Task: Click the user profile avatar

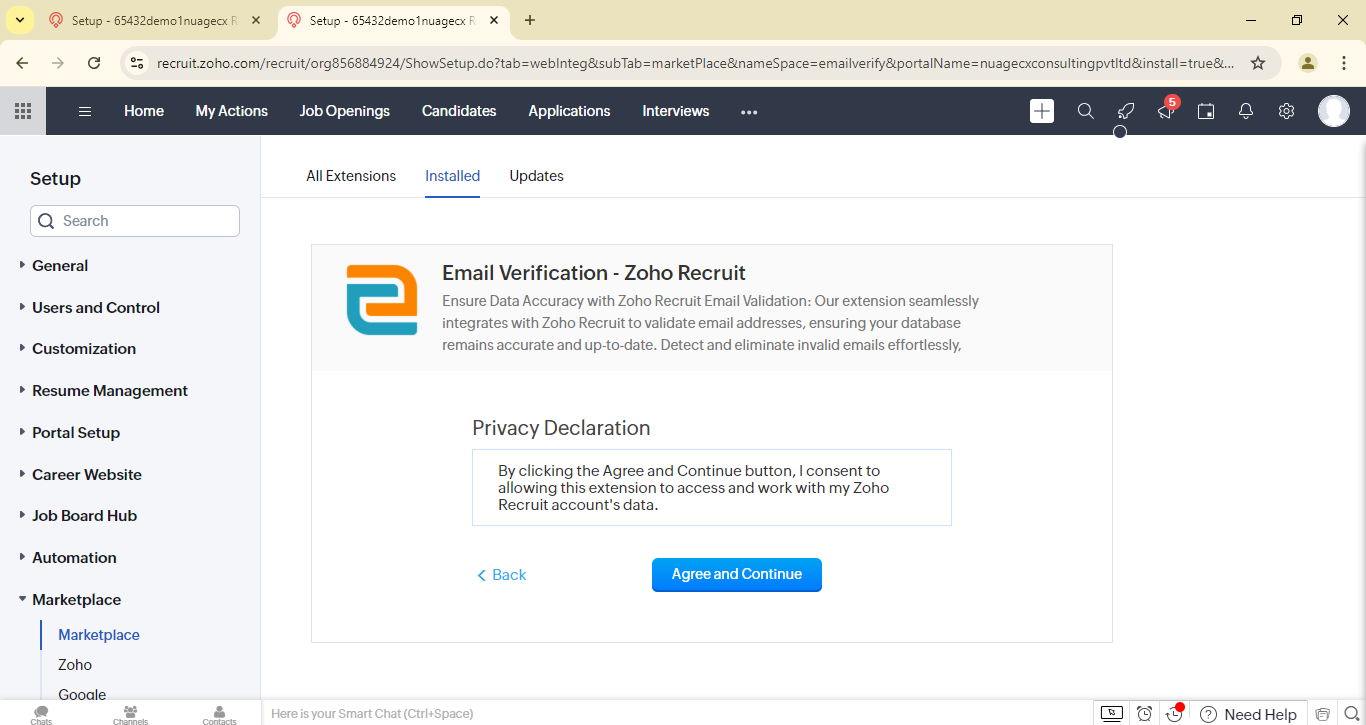Action: click(1334, 111)
